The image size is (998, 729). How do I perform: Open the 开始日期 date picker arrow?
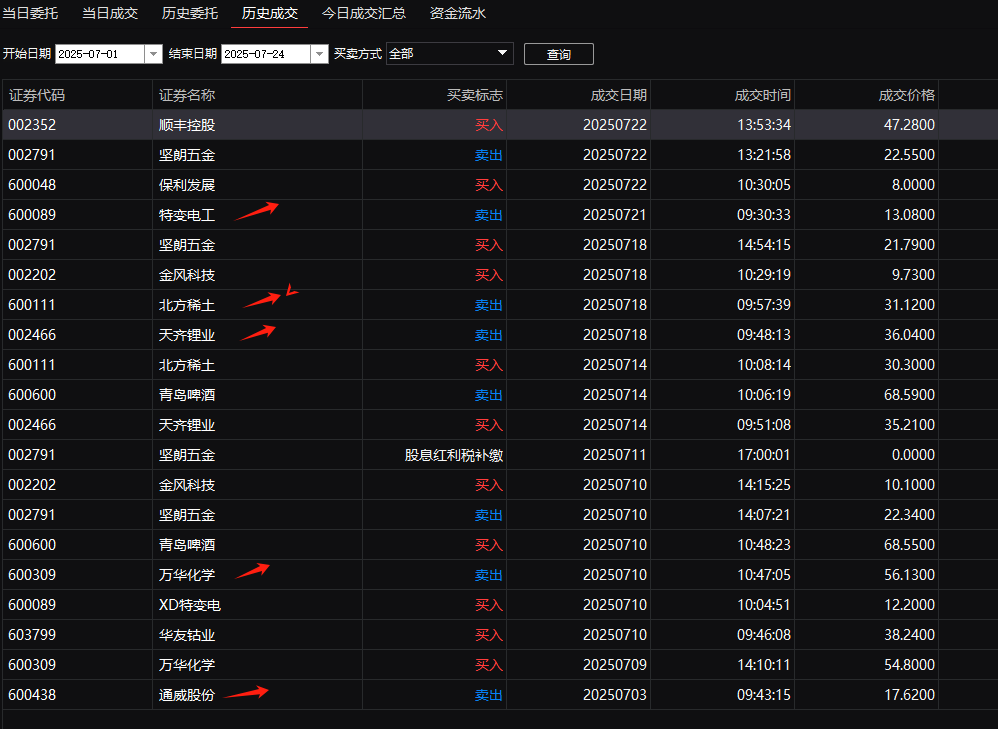click(153, 54)
